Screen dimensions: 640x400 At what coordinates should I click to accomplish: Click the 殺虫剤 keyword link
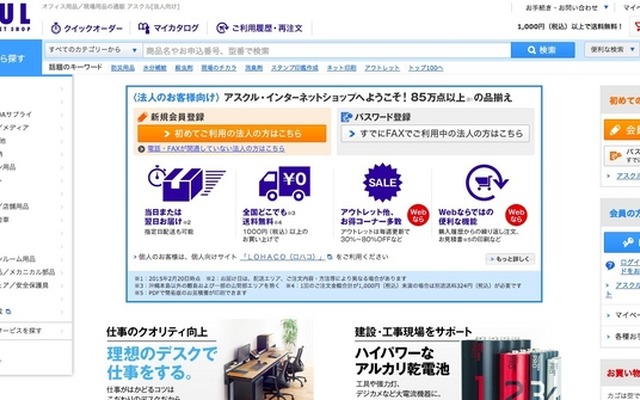(x=184, y=68)
